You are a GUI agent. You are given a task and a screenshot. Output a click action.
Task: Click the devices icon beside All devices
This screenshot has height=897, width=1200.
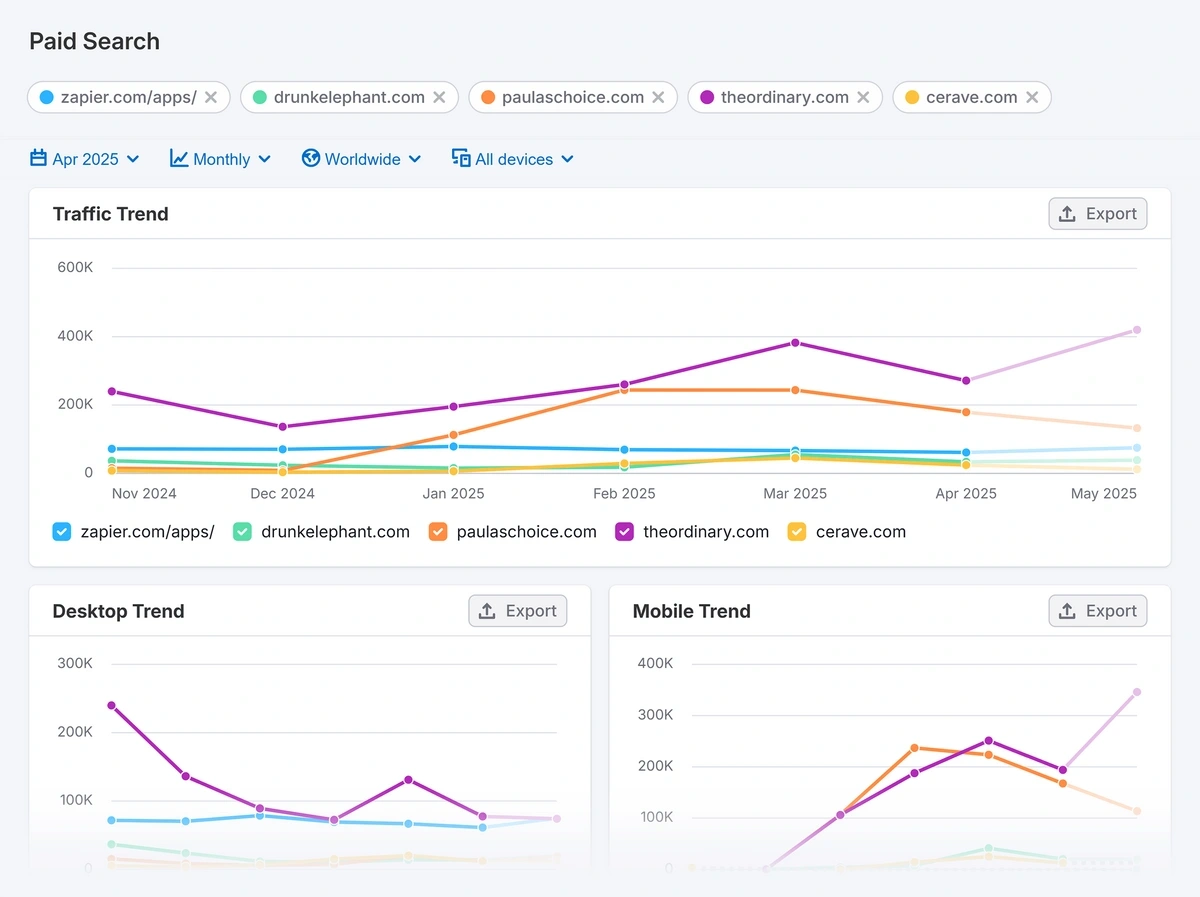click(461, 158)
